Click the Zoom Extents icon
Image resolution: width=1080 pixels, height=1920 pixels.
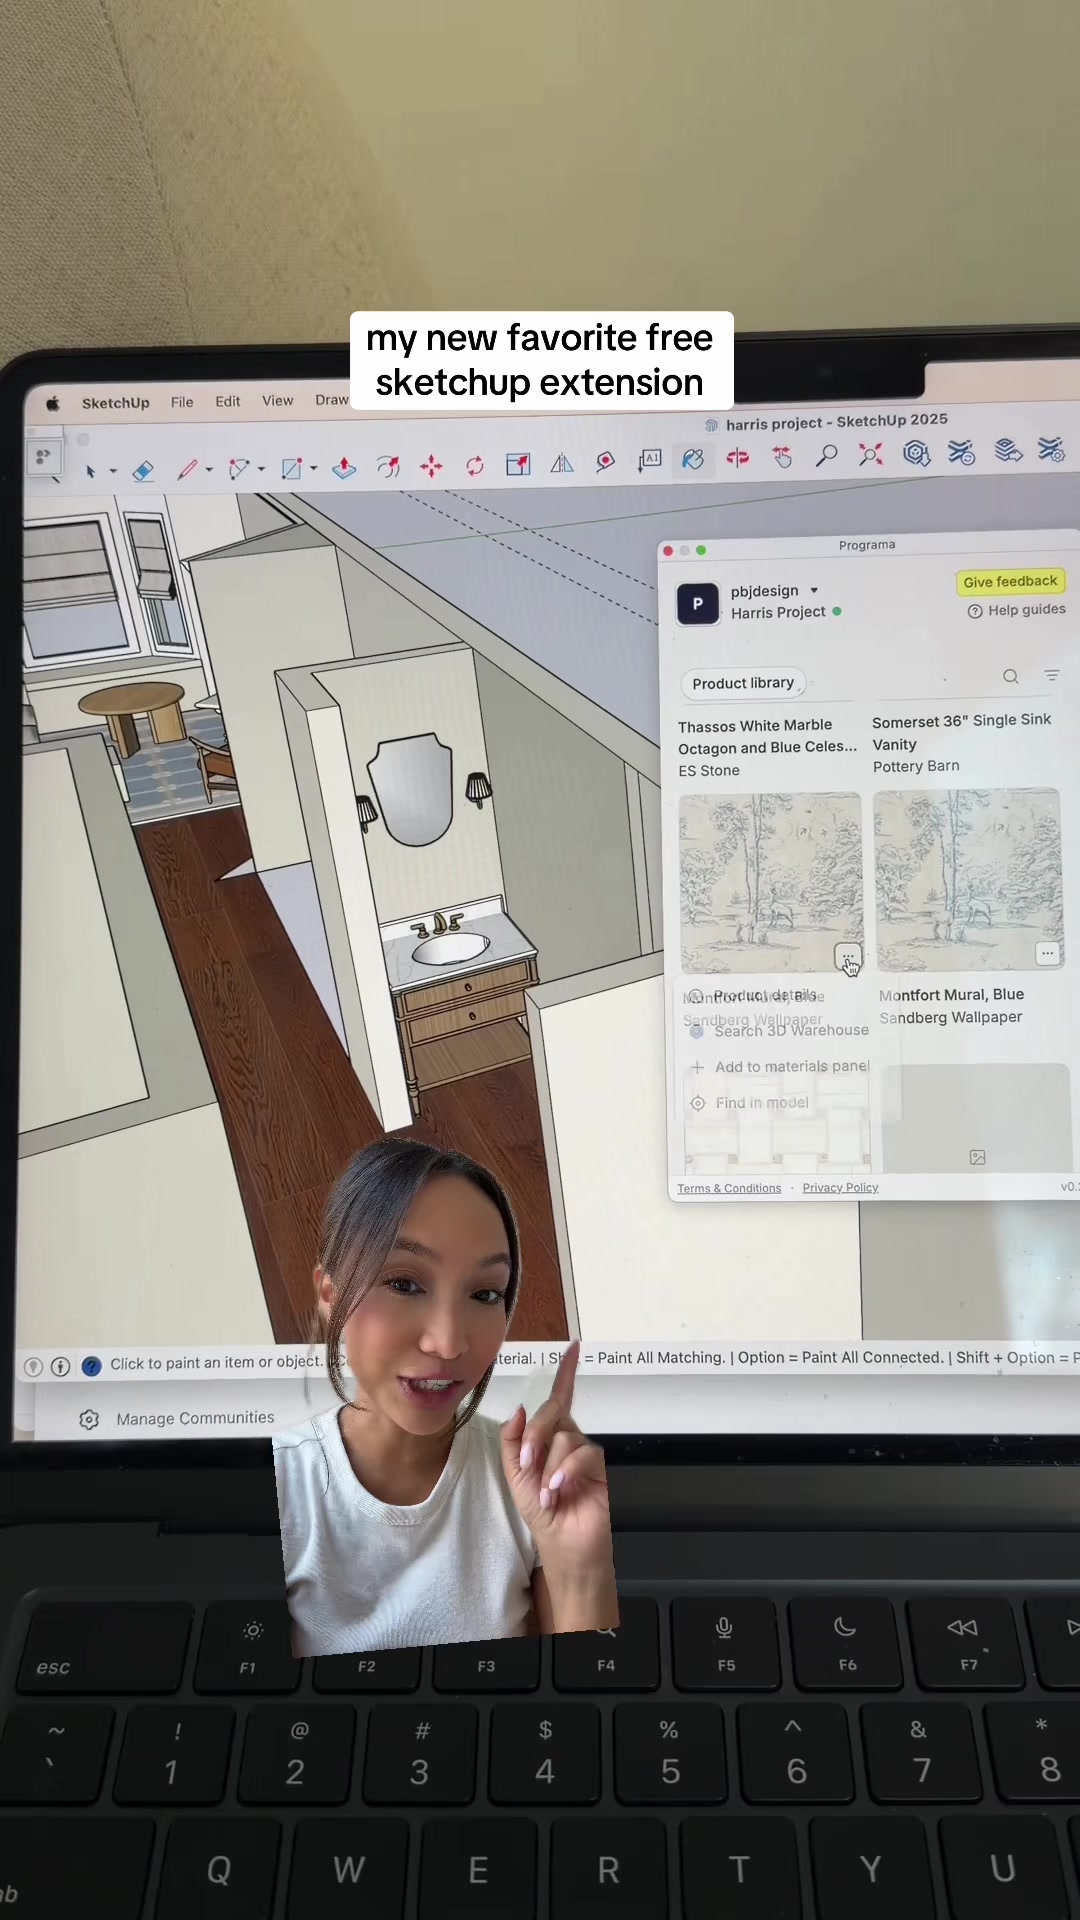pos(870,455)
